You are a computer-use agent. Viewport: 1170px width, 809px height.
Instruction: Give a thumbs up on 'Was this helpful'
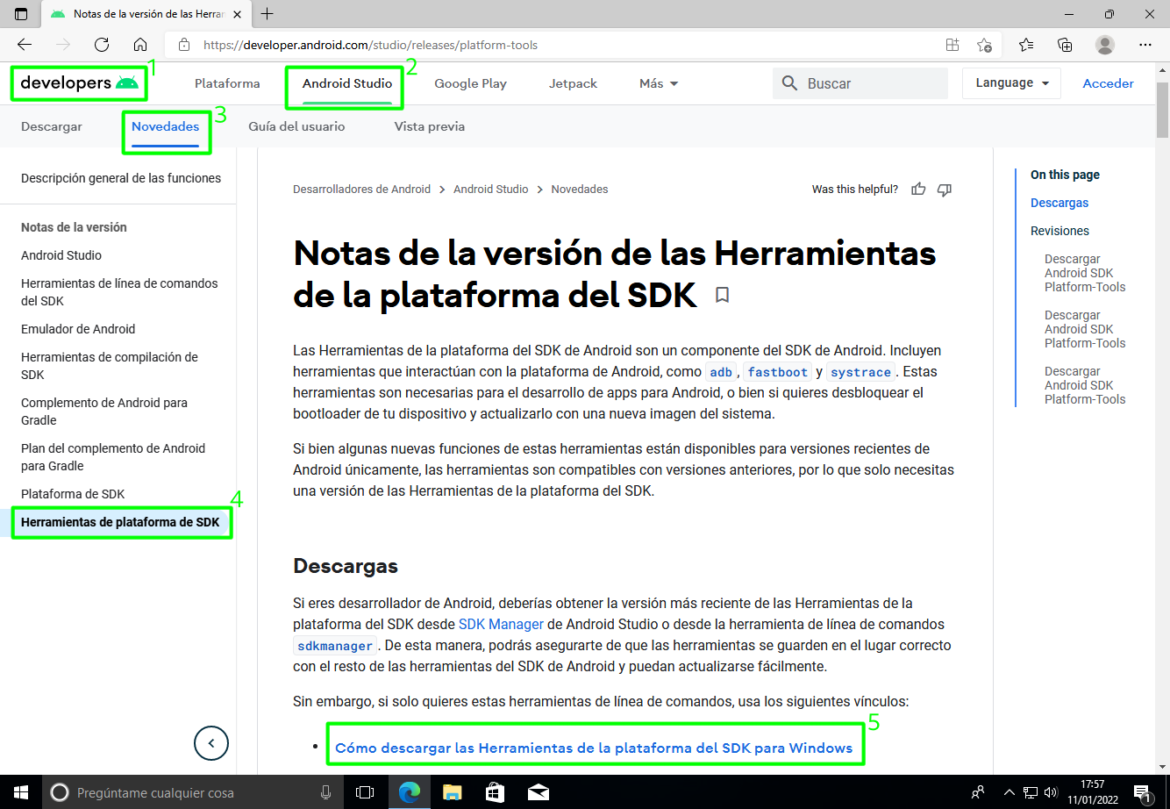point(918,189)
